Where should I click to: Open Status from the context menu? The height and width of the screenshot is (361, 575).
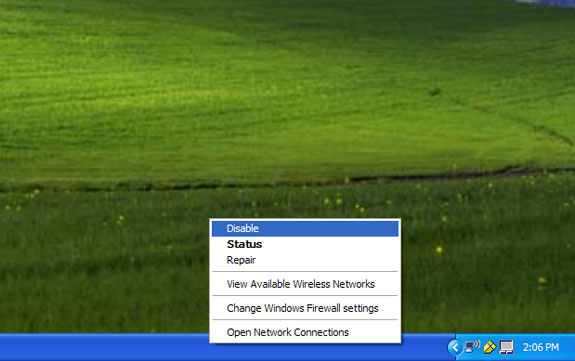pos(305,244)
